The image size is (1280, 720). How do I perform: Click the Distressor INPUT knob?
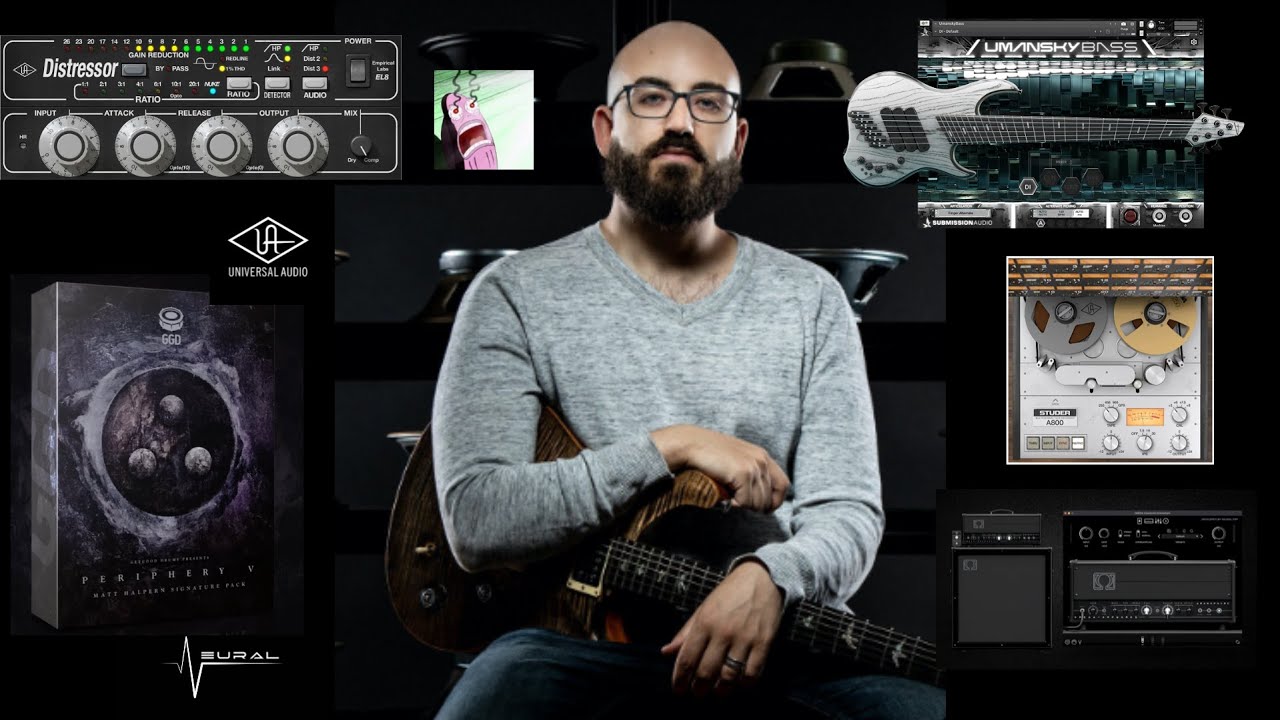click(69, 146)
